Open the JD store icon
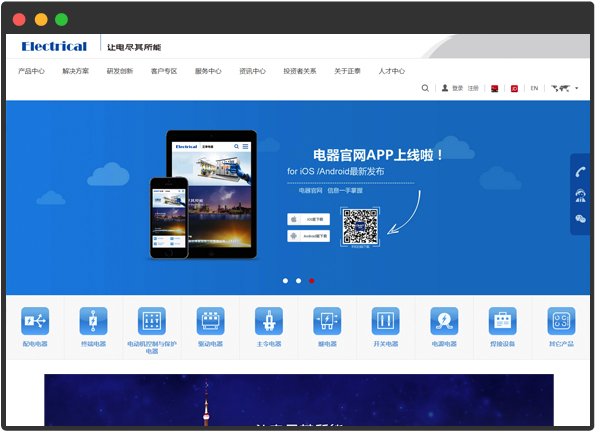Viewport: 596px width, 433px height. tap(514, 89)
